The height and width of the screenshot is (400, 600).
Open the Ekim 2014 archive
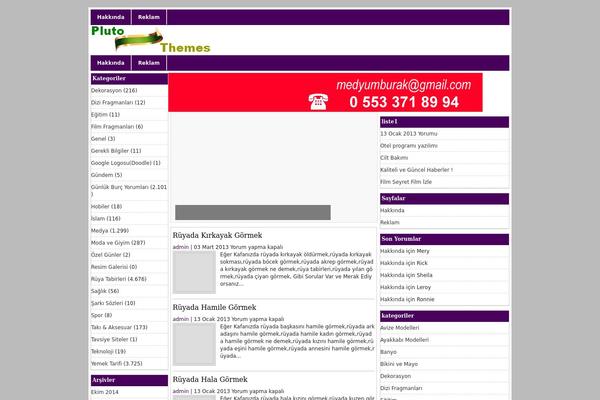[104, 392]
